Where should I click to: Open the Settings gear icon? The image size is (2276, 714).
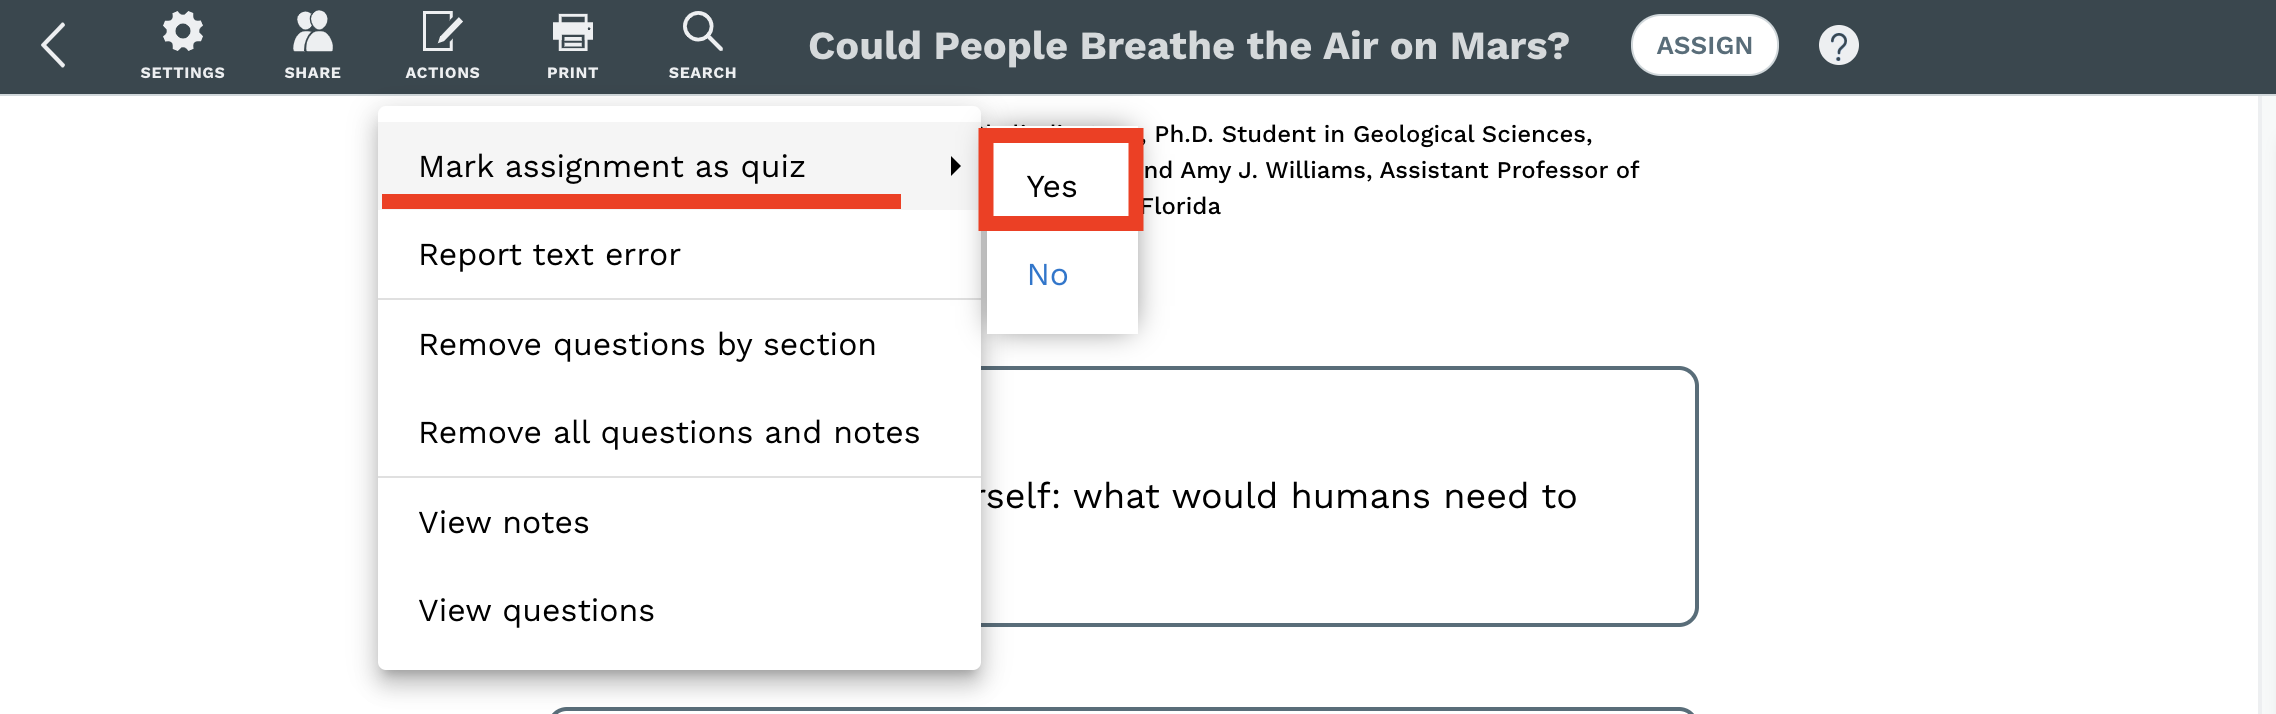(182, 32)
